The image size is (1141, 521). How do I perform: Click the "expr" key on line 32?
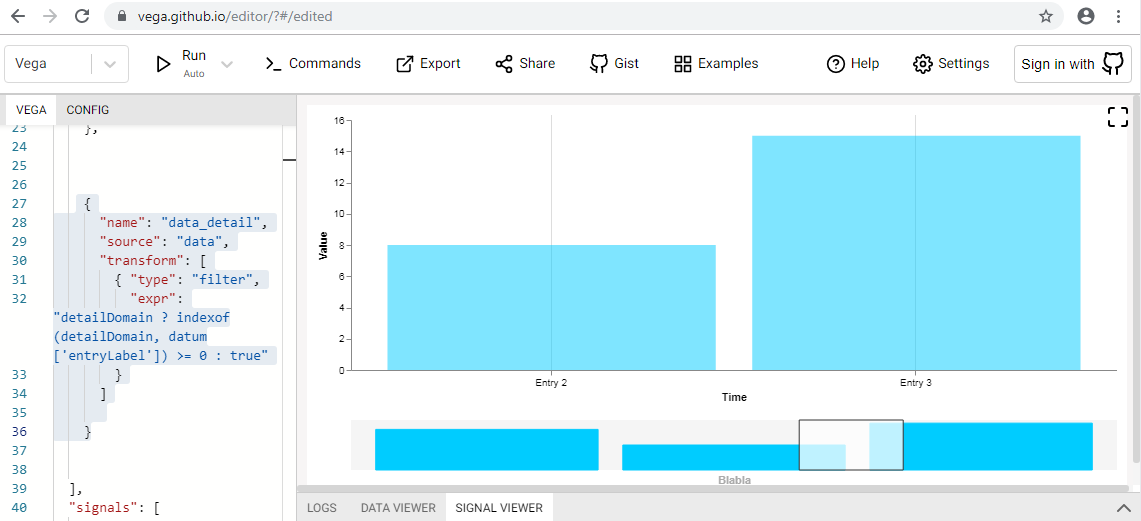[x=153, y=298]
